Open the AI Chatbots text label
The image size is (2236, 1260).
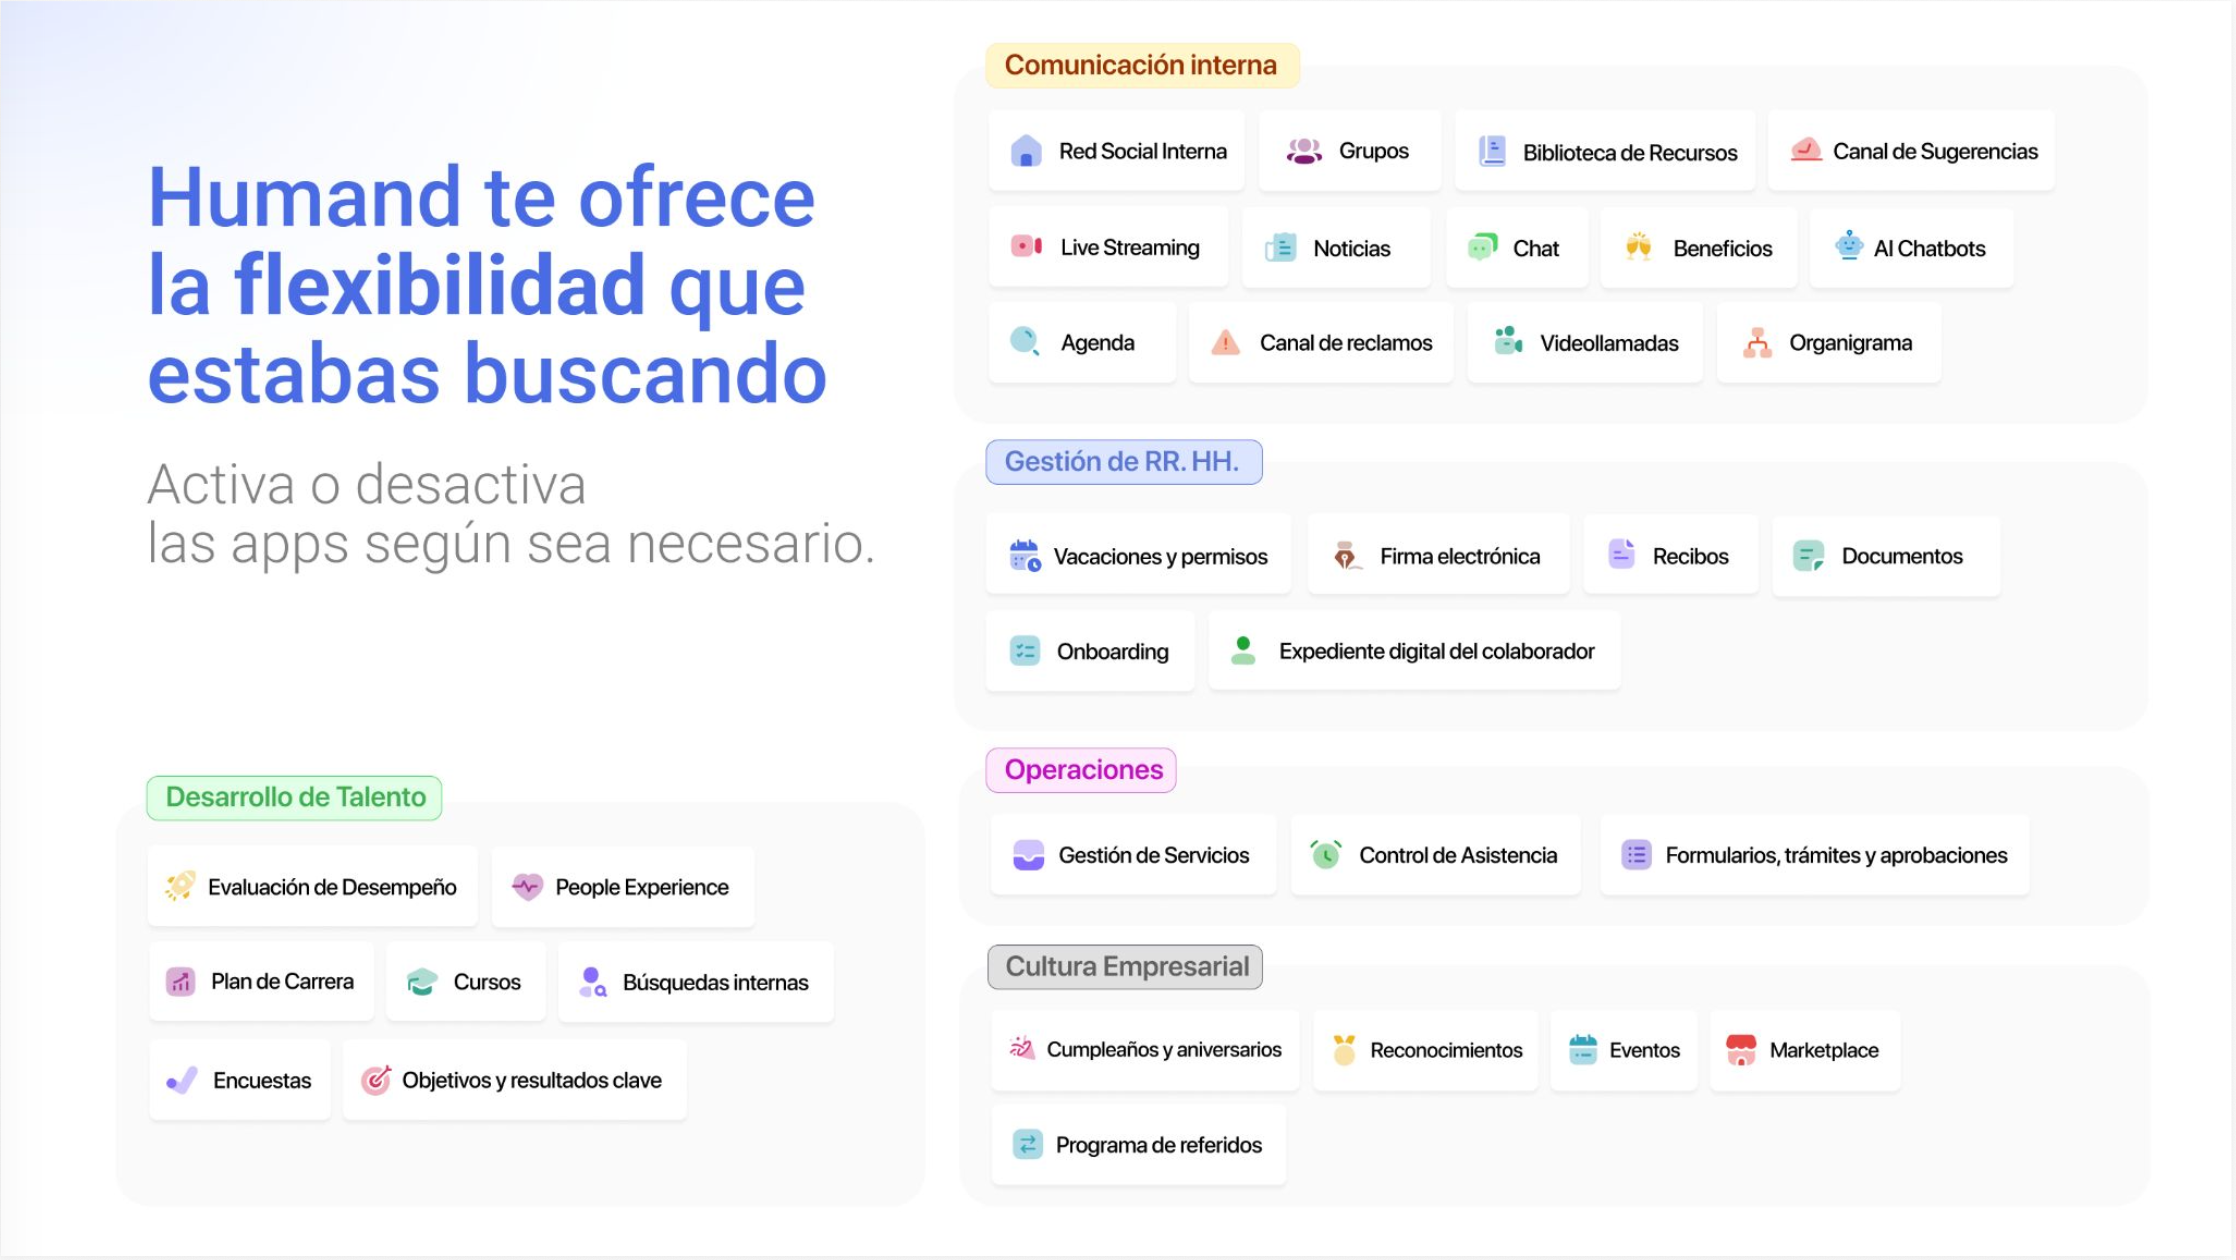pyautogui.click(x=1930, y=249)
